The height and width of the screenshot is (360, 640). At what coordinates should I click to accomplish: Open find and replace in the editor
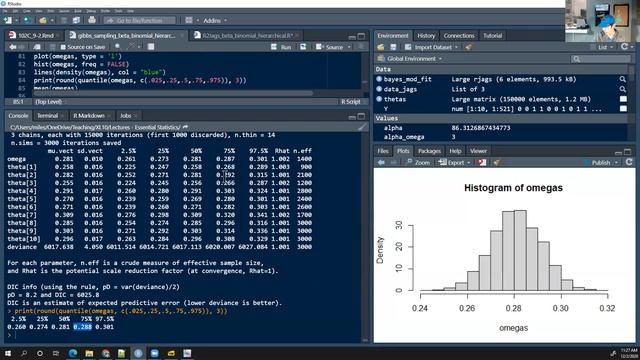[x=118, y=47]
